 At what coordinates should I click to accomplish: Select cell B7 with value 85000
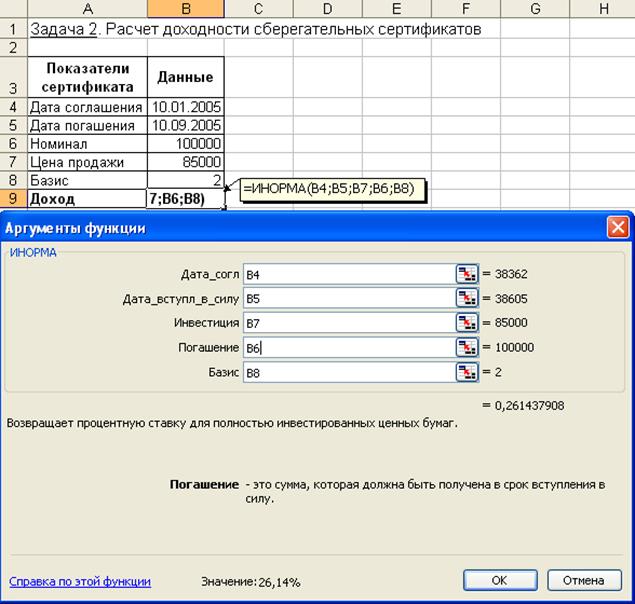coord(186,162)
